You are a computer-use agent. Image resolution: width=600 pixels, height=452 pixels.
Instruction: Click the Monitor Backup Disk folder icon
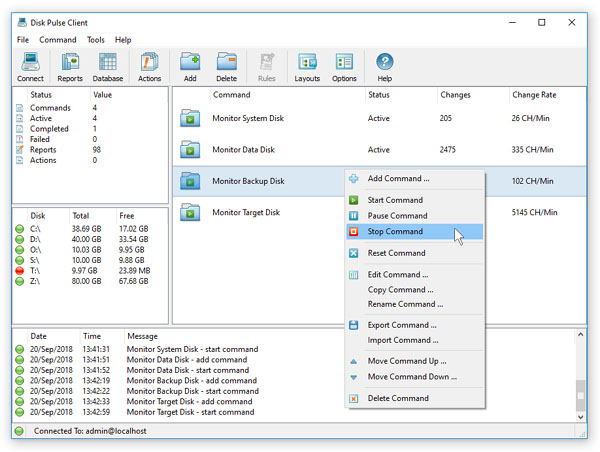(x=190, y=181)
